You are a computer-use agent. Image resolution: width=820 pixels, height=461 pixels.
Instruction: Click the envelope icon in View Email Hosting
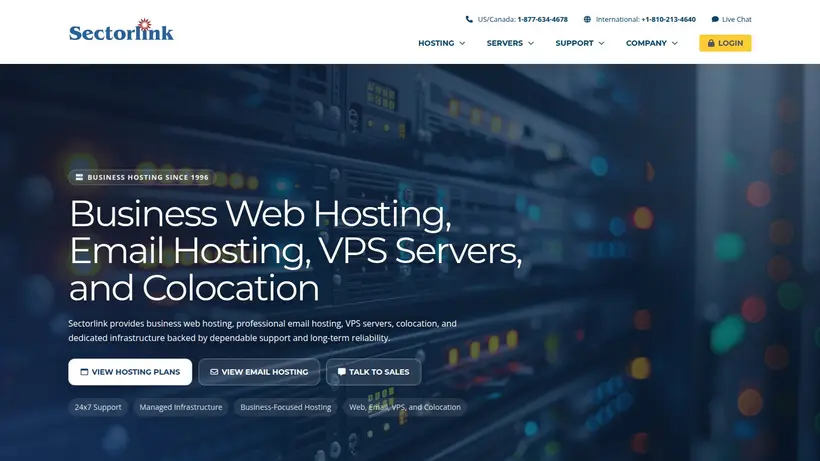214,372
